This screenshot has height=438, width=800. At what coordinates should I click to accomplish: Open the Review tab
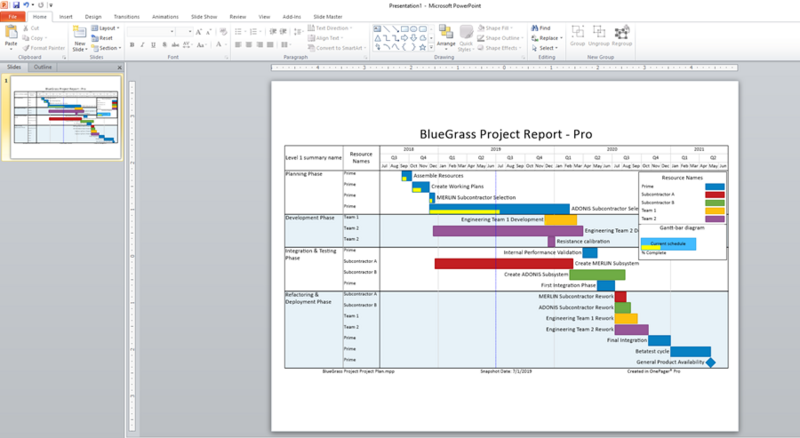(238, 17)
